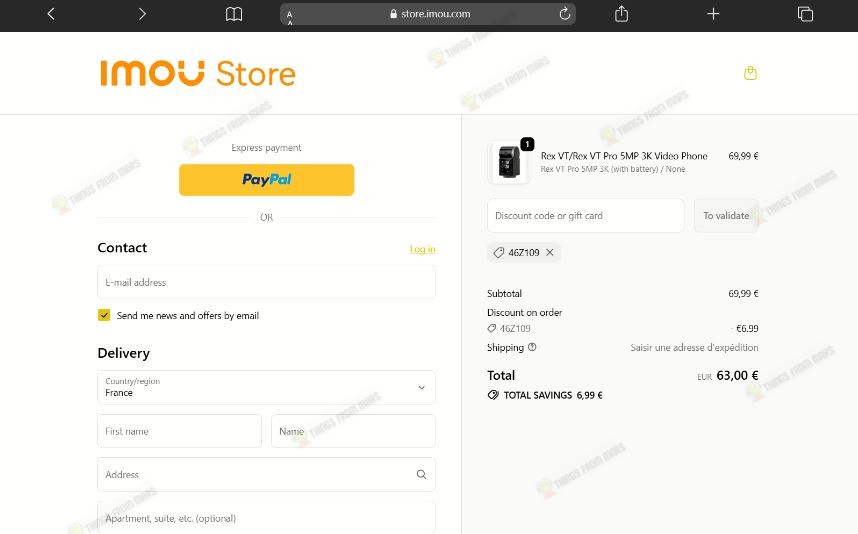Reload the page with the refresh icon
This screenshot has height=534, width=858.
coord(565,14)
